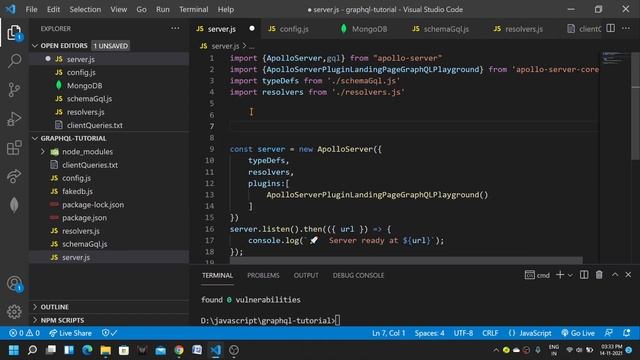Open the terminal launch profile dropdown arrow
640x360 pixels.
[570, 275]
